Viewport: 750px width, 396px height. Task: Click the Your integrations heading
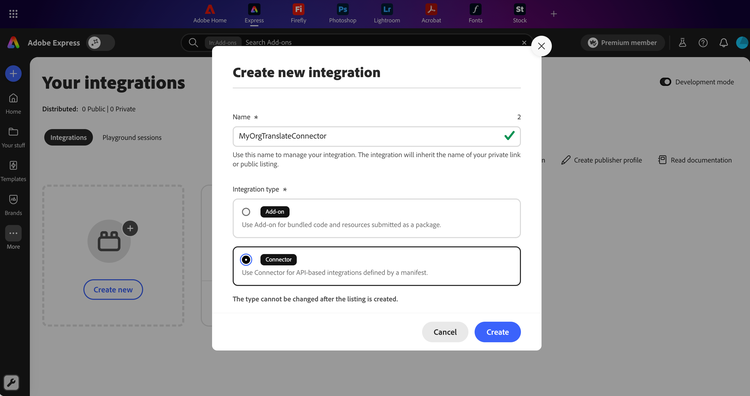coord(113,83)
